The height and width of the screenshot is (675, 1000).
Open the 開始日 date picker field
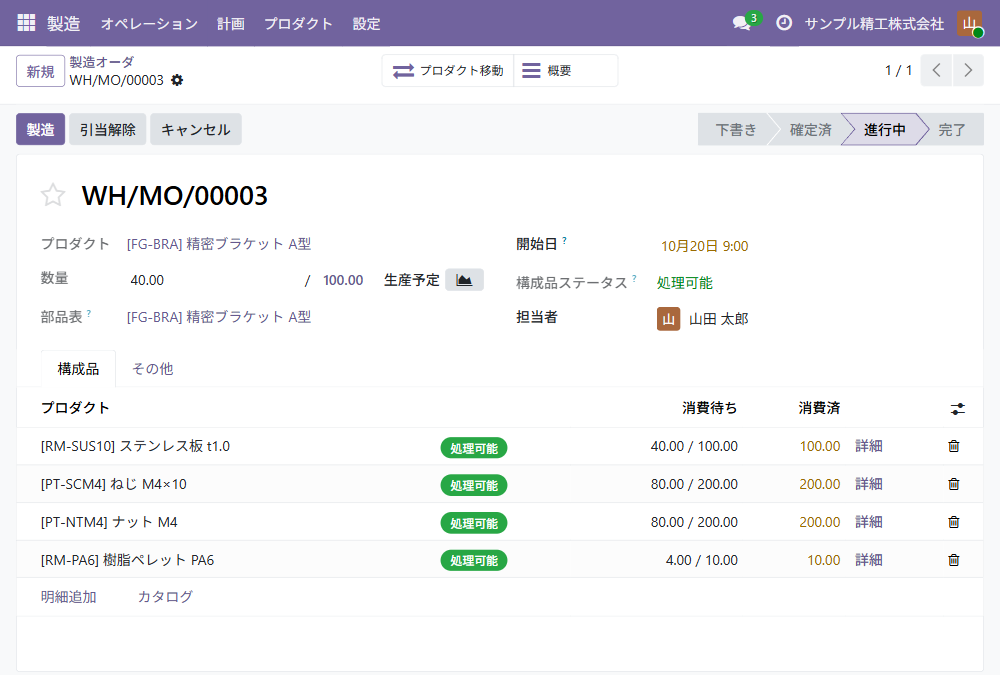[x=705, y=246]
